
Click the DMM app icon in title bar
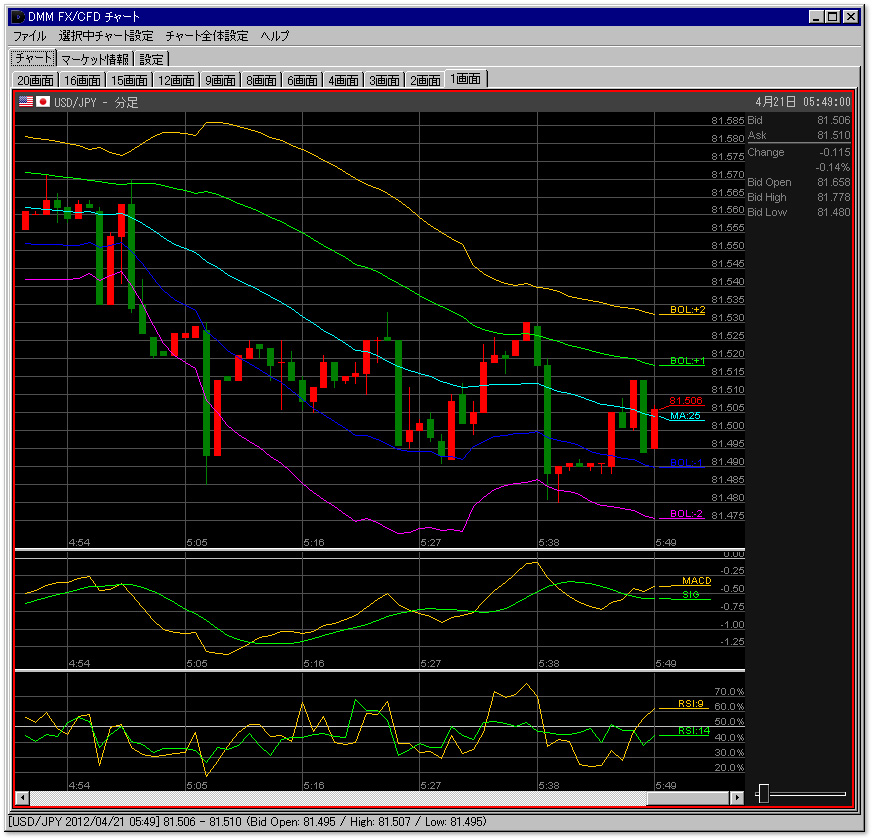pyautogui.click(x=18, y=17)
